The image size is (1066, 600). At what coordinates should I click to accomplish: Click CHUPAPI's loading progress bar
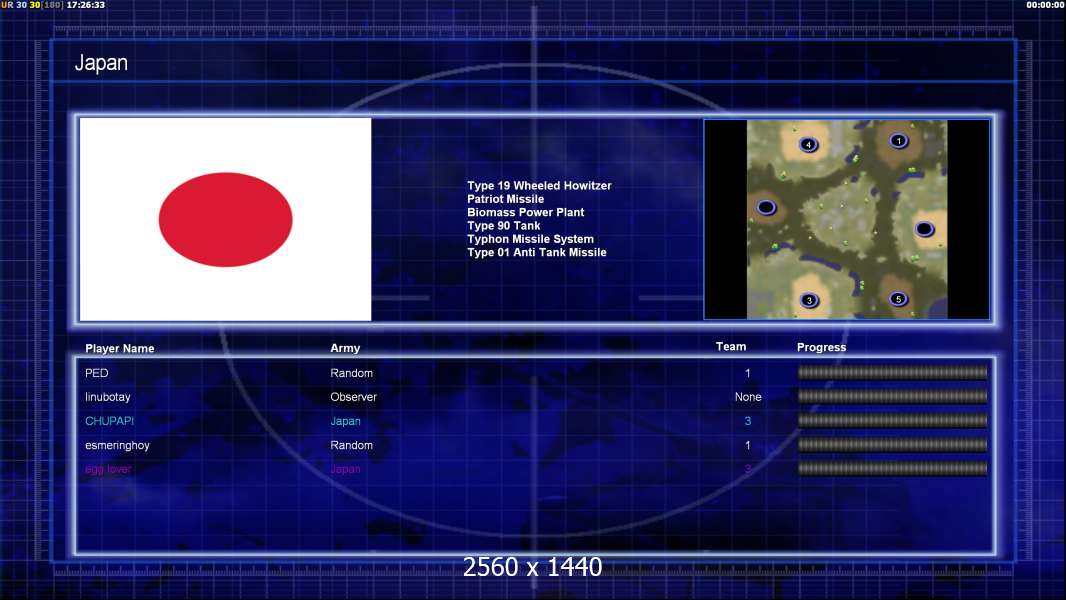(892, 421)
